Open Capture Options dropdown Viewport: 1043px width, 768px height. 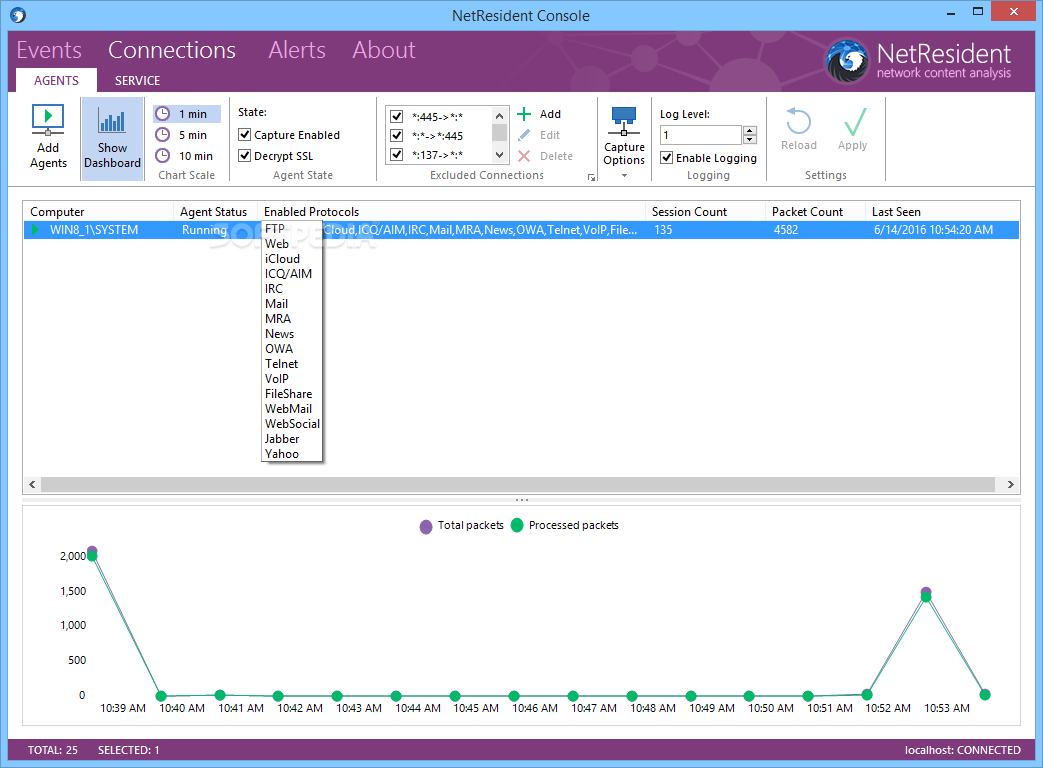coord(624,176)
